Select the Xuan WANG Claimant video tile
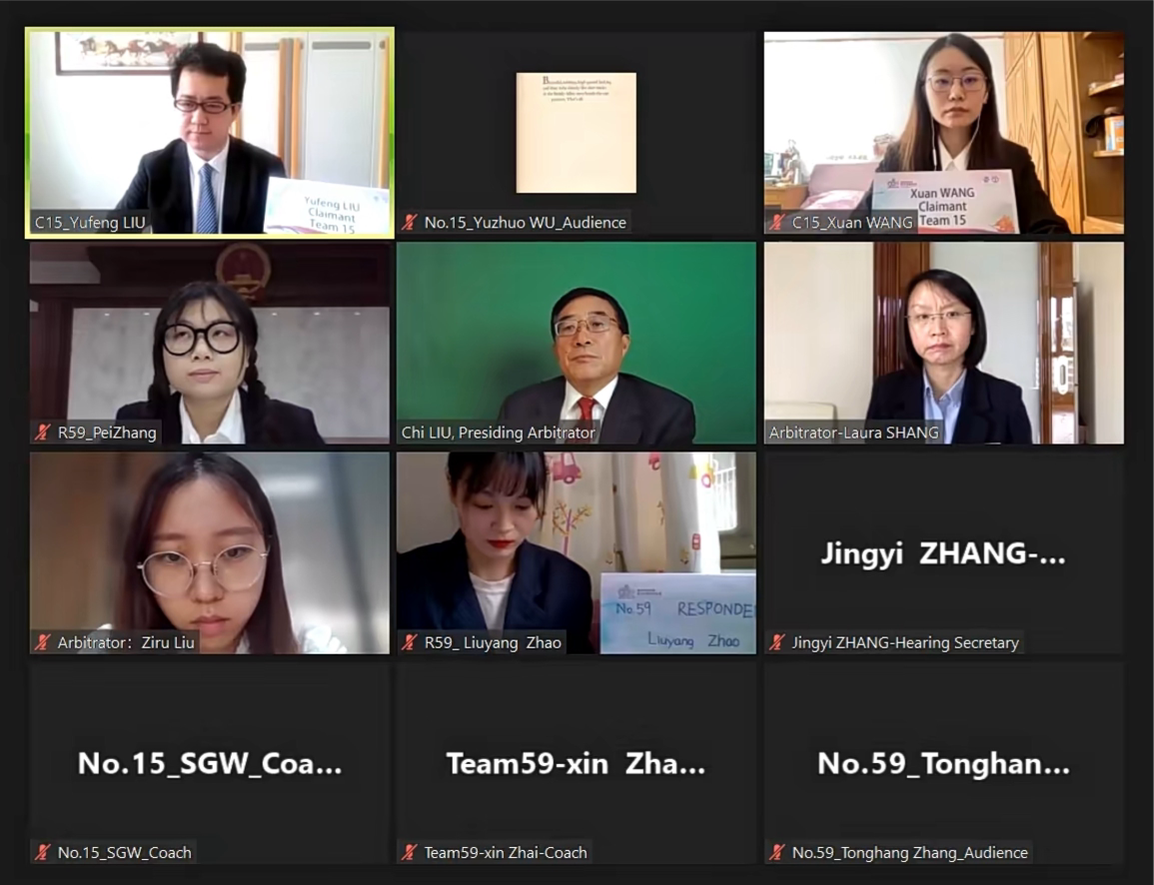Viewport: 1154px width, 885px height. 944,133
